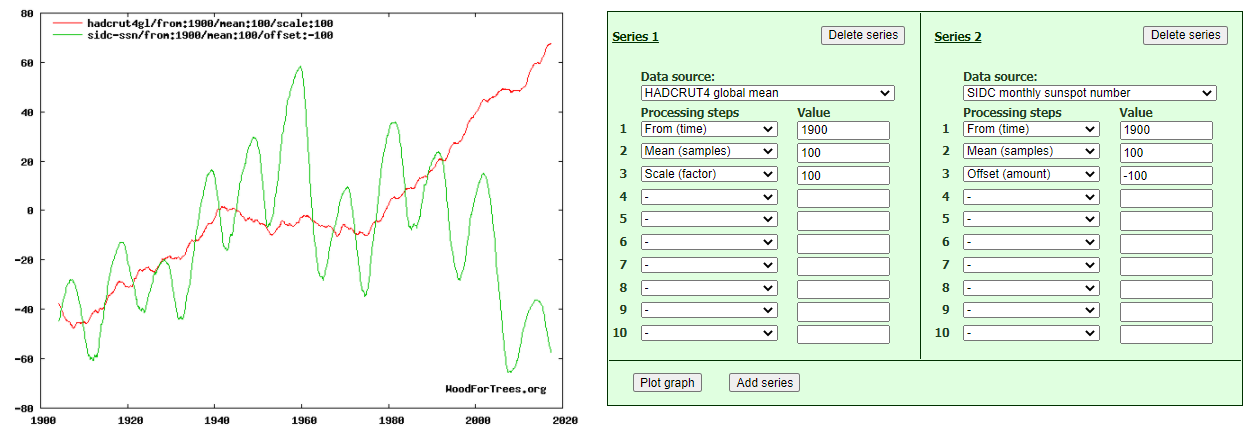Open Series 2 step 1 From dropdown

[1031, 129]
